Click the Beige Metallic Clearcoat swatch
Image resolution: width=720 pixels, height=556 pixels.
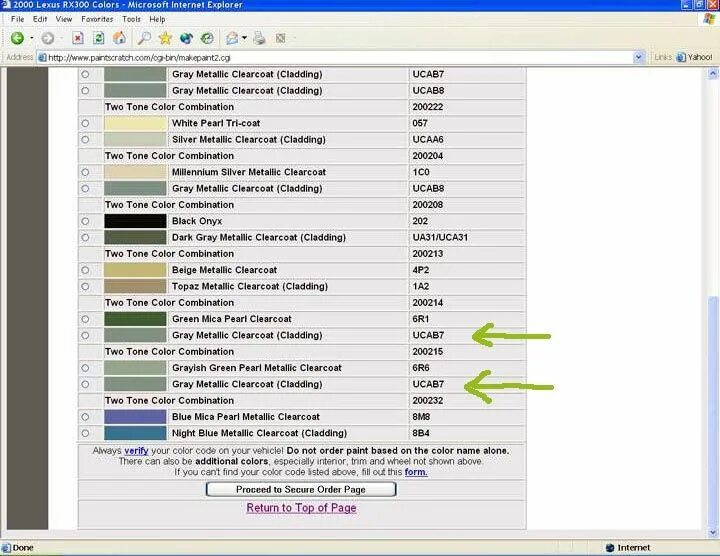coord(135,270)
